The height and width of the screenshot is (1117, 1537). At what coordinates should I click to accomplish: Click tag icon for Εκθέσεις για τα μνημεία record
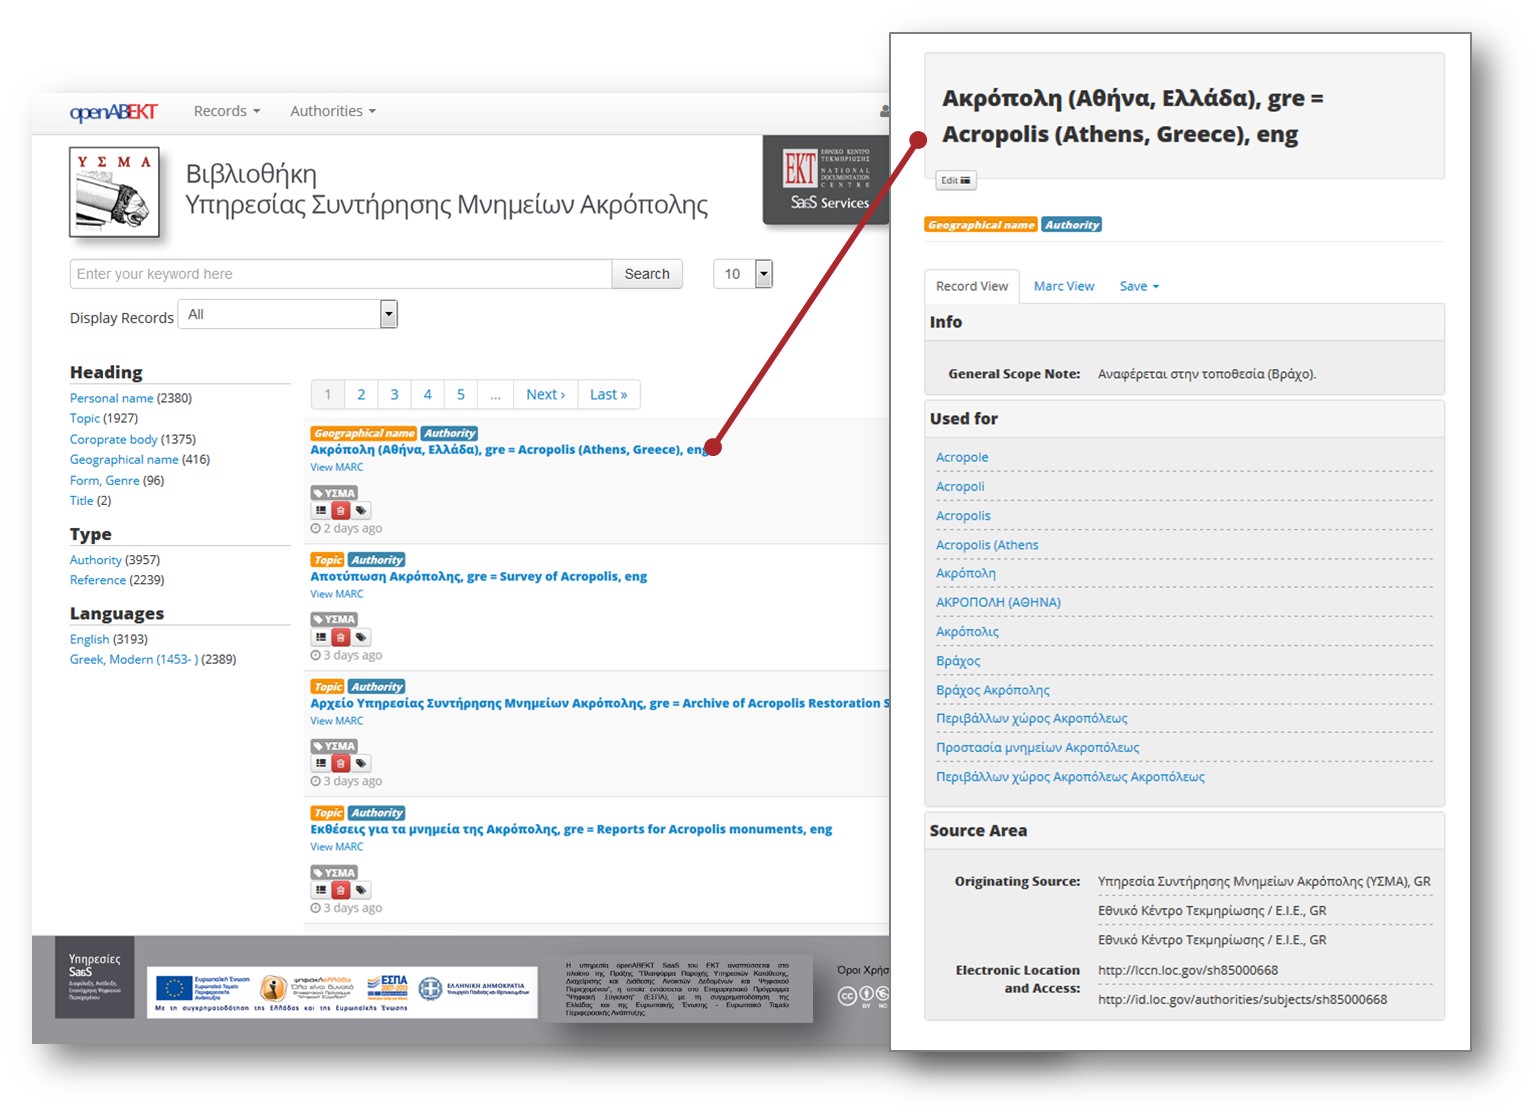pyautogui.click(x=361, y=890)
